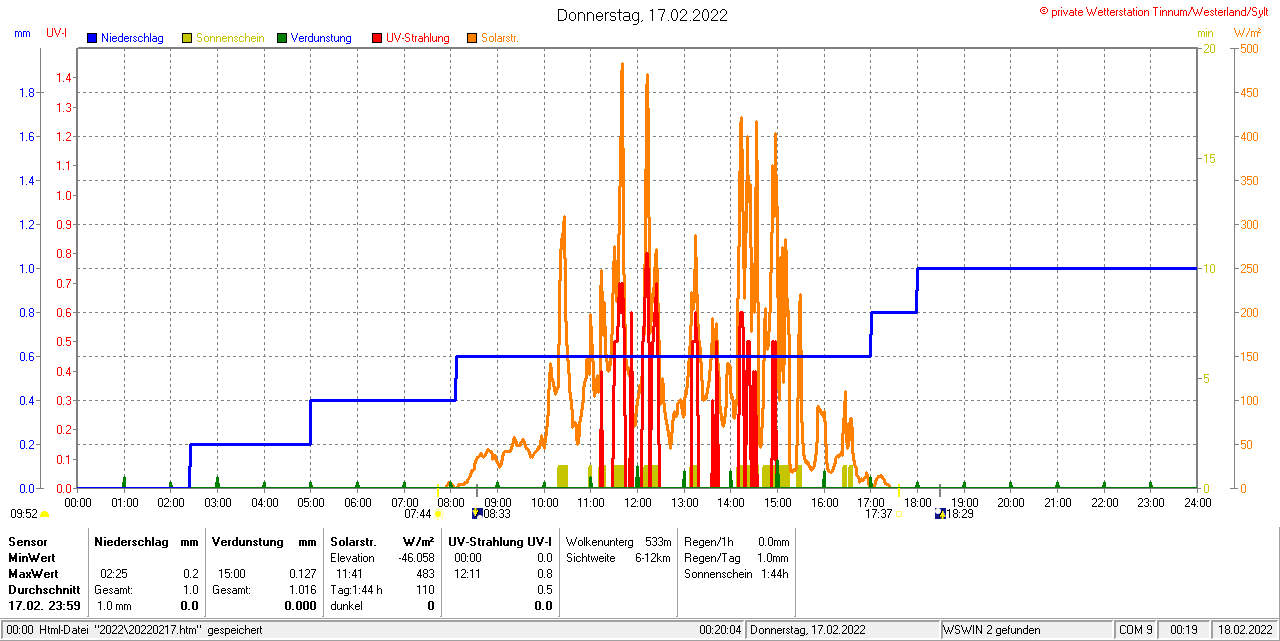Click the dunkel label in Solarstr. column
The height and width of the screenshot is (641, 1280).
pyautogui.click(x=346, y=606)
